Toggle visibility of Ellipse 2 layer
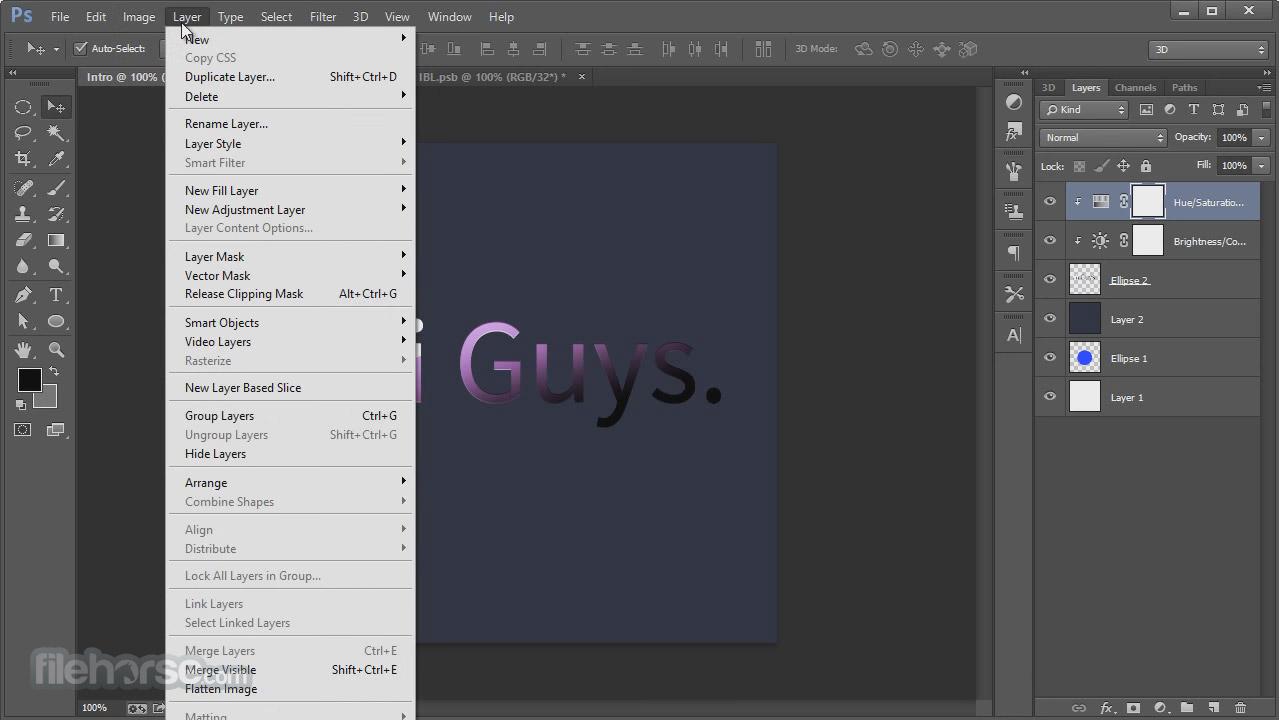1279x720 pixels. pyautogui.click(x=1050, y=280)
